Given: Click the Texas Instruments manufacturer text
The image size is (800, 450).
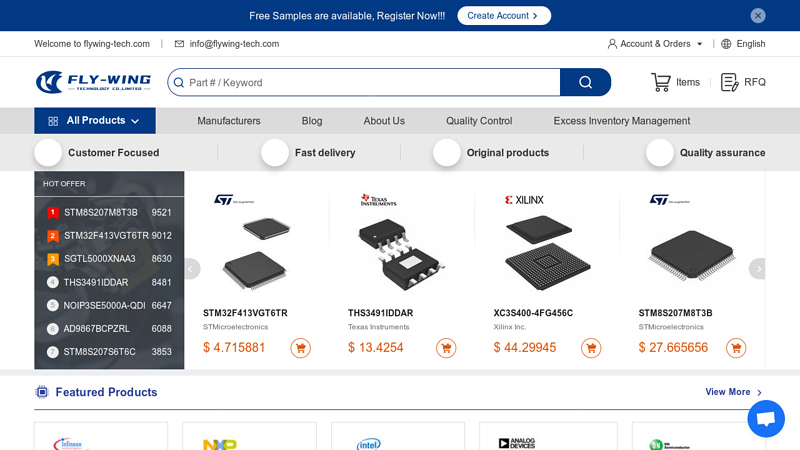Looking at the screenshot, I should point(379,327).
